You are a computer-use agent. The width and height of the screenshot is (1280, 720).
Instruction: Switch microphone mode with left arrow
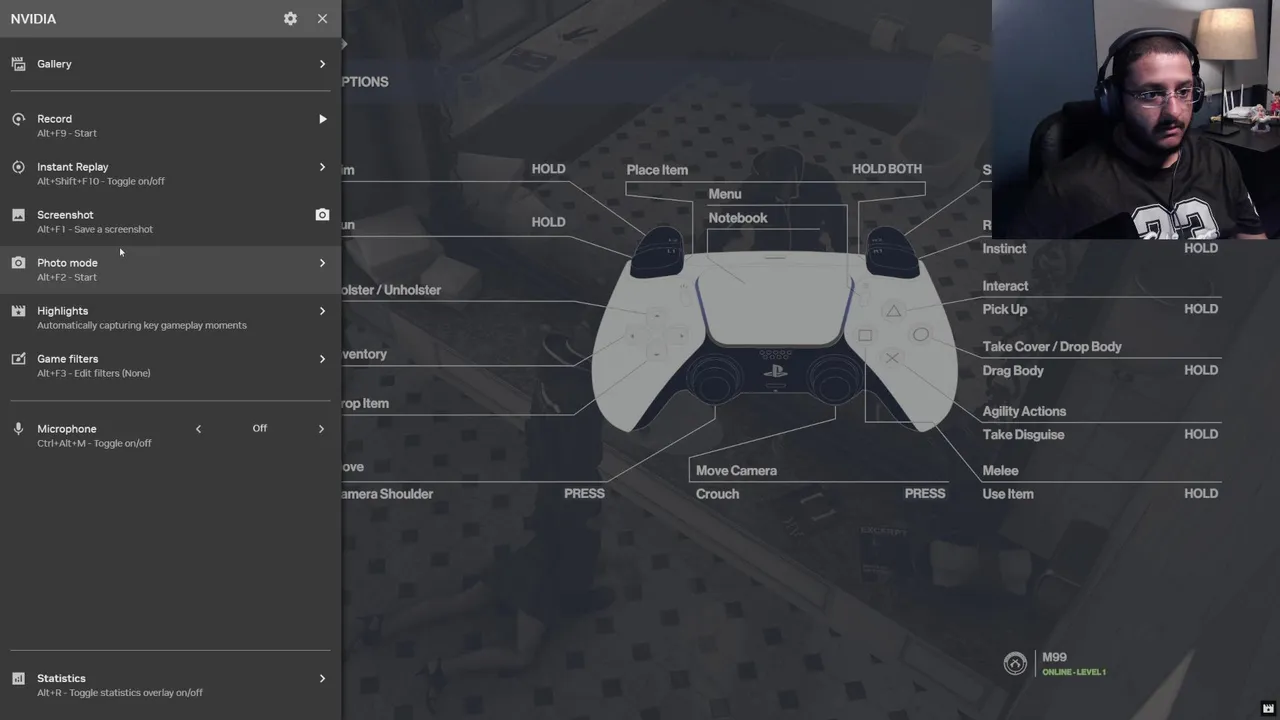pyautogui.click(x=198, y=429)
